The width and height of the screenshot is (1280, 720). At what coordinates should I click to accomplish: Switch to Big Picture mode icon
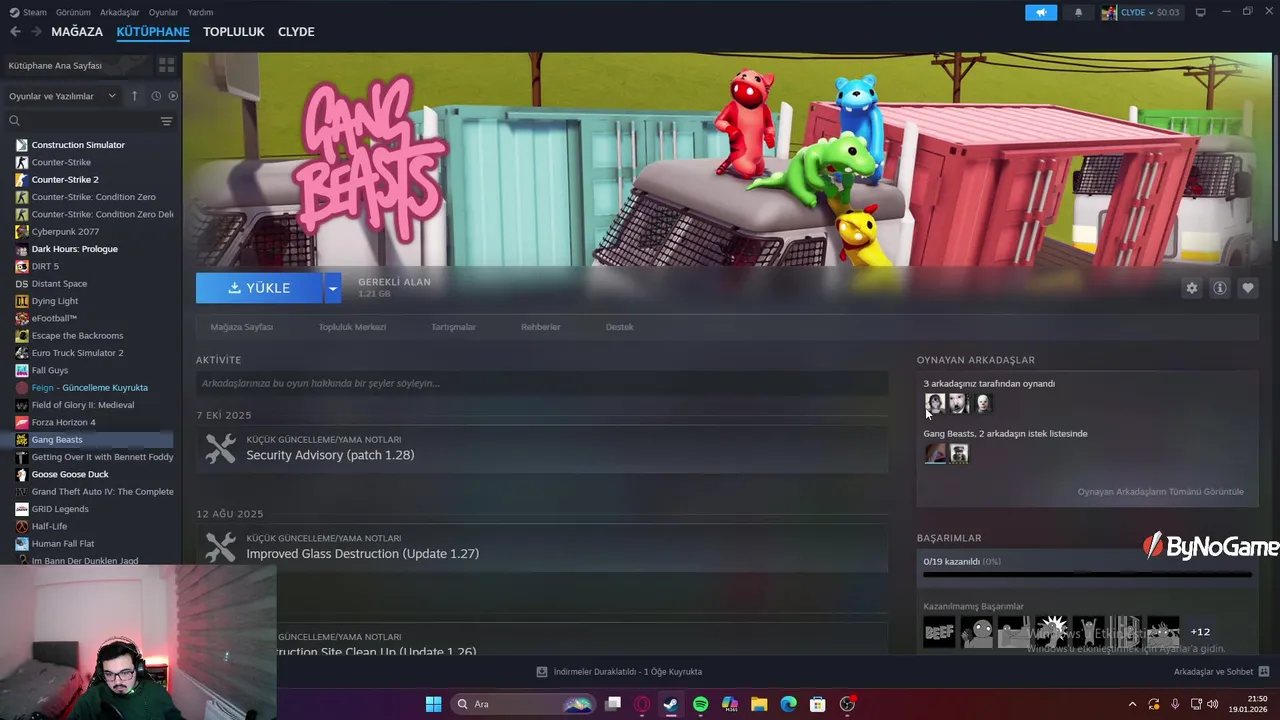(1200, 12)
